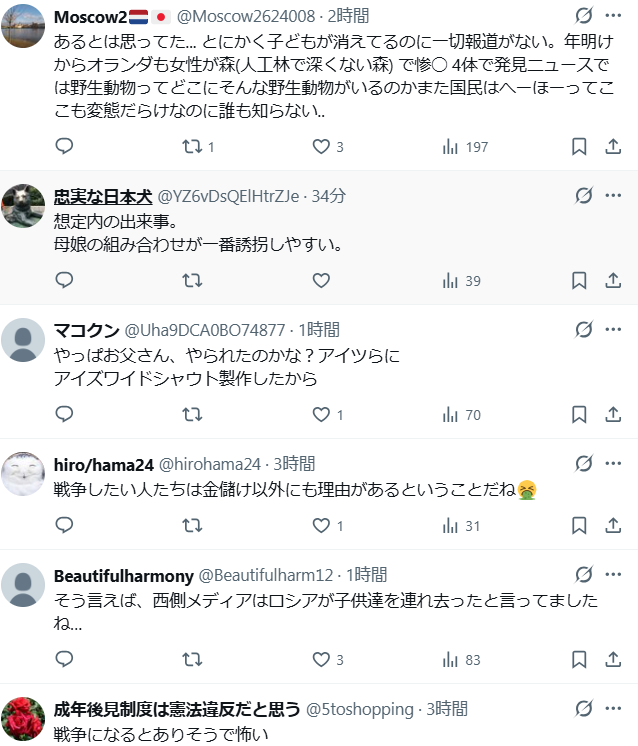Share hiro/hama24's tweet
The height and width of the screenshot is (746, 638).
pos(613,525)
